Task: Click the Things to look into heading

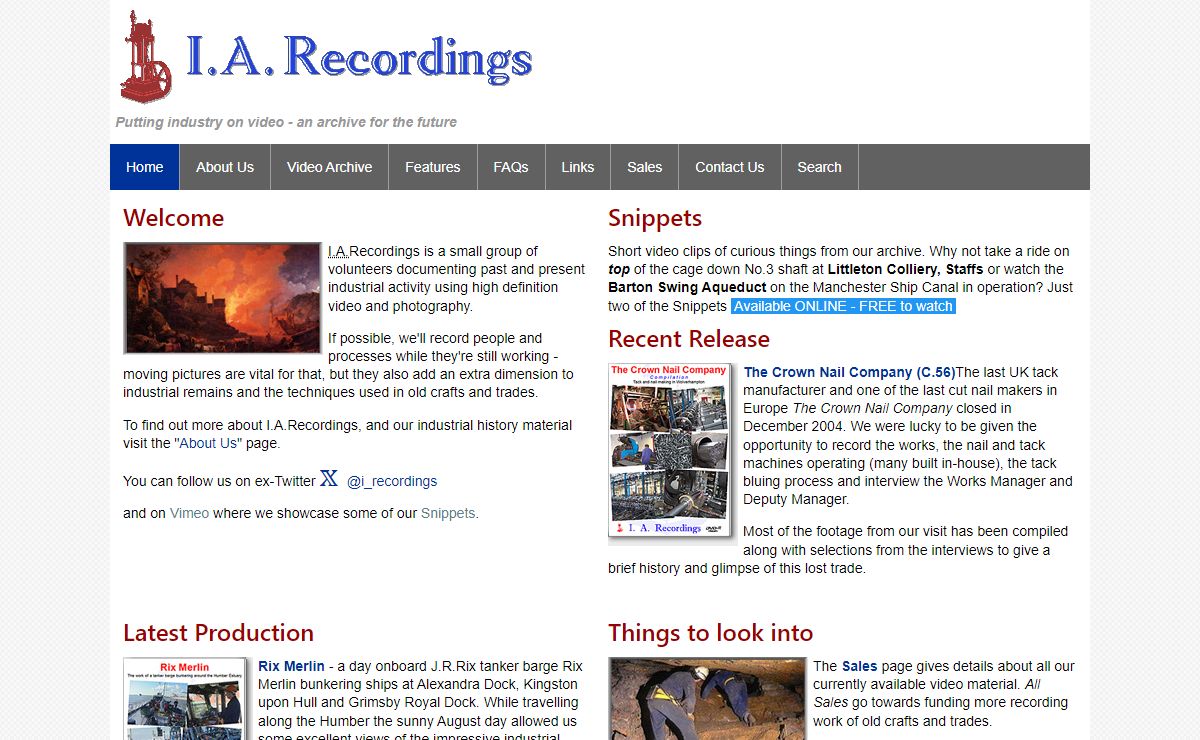Action: [710, 633]
